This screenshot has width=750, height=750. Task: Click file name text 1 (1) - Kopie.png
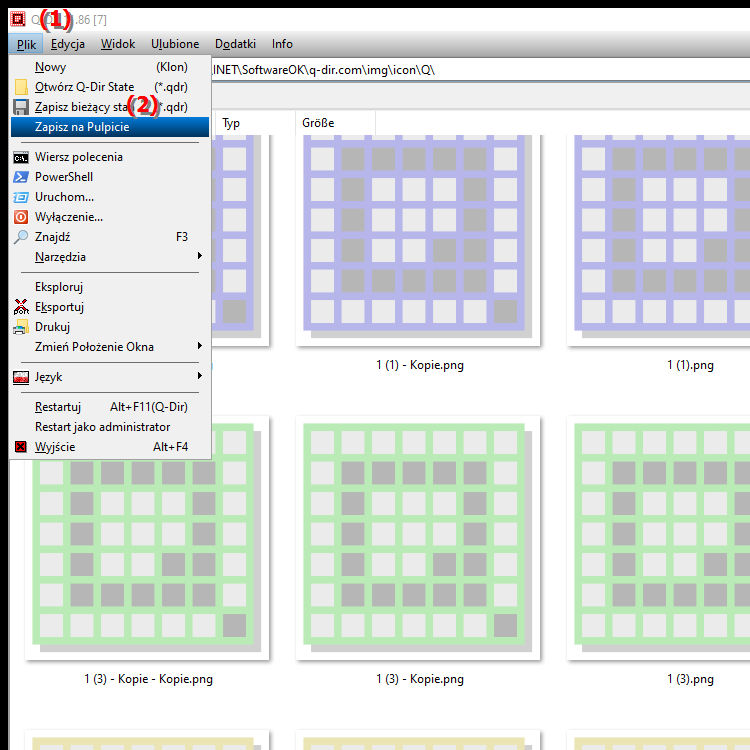click(x=420, y=365)
